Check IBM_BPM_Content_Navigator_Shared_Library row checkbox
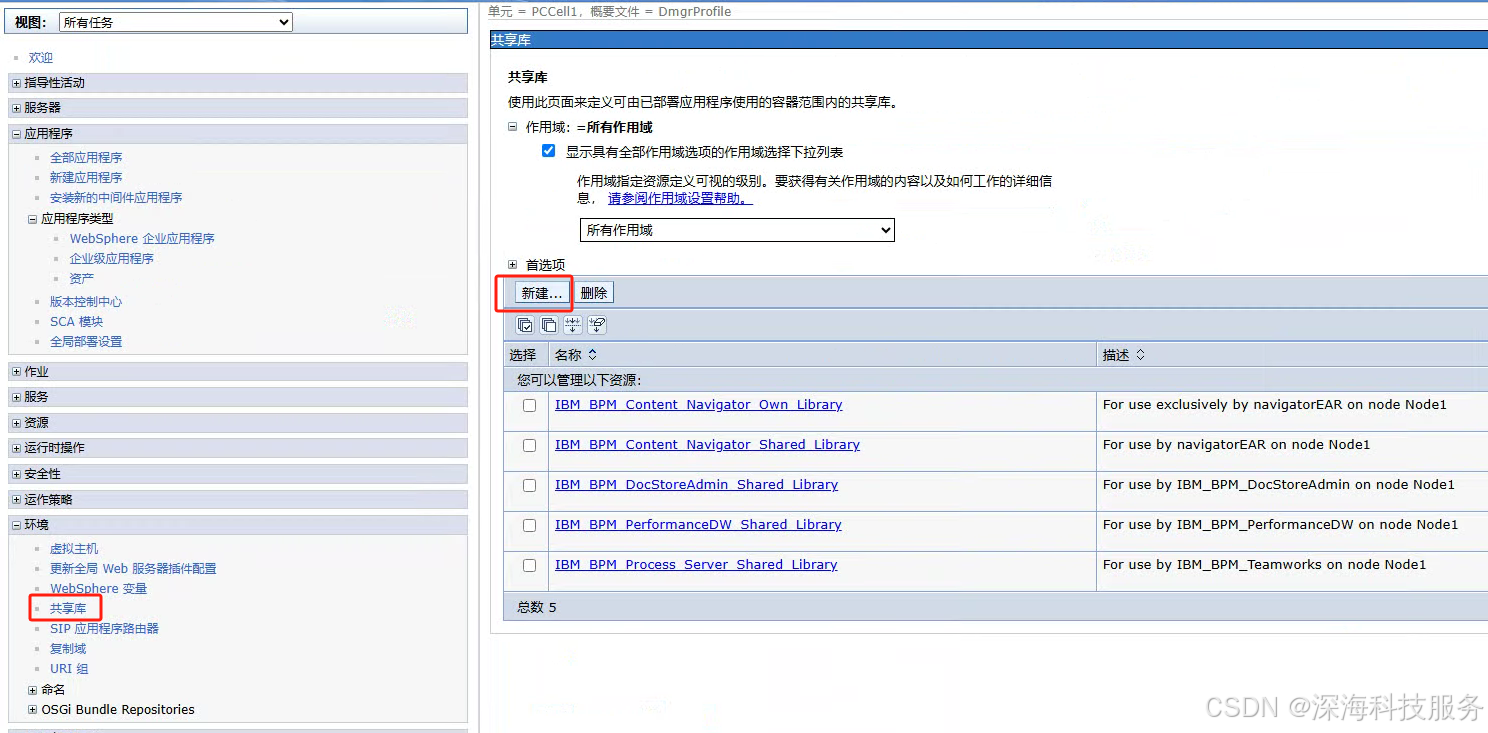The width and height of the screenshot is (1488, 733). pos(530,445)
